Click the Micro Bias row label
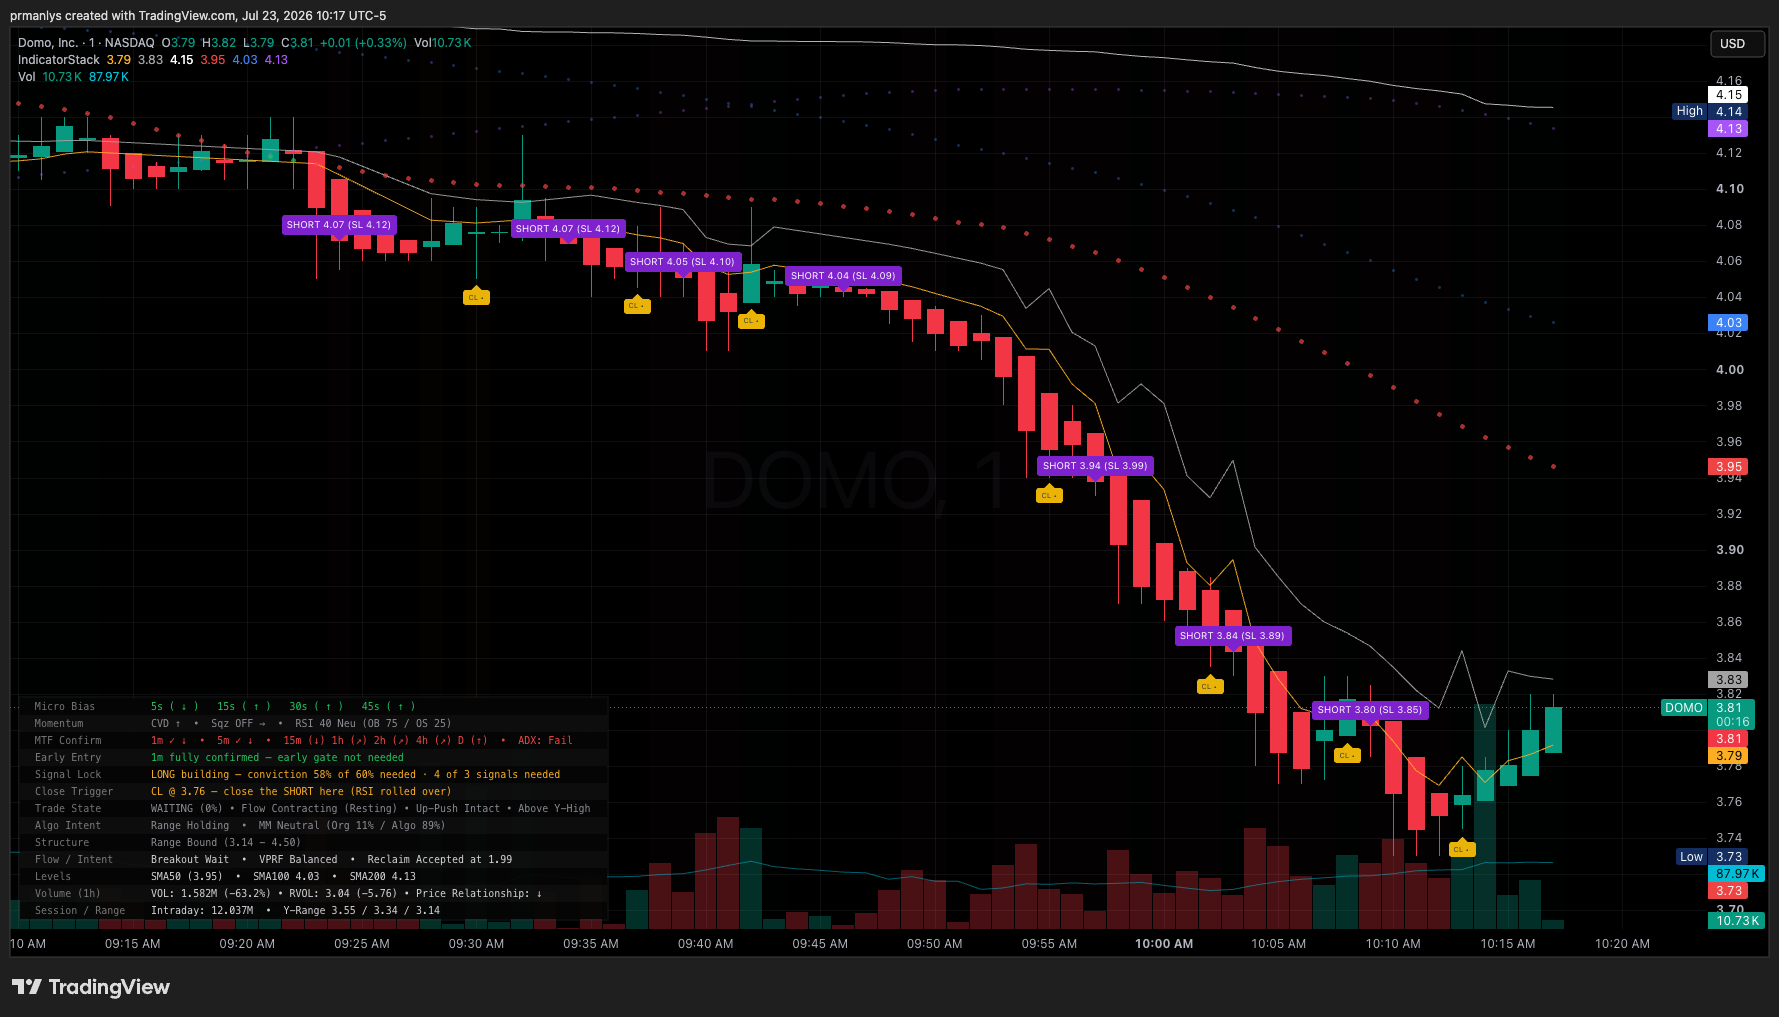The height and width of the screenshot is (1017, 1779). (65, 707)
